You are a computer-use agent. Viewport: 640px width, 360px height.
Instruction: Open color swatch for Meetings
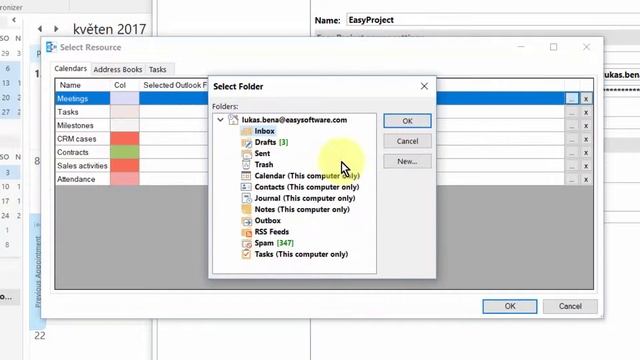point(124,98)
